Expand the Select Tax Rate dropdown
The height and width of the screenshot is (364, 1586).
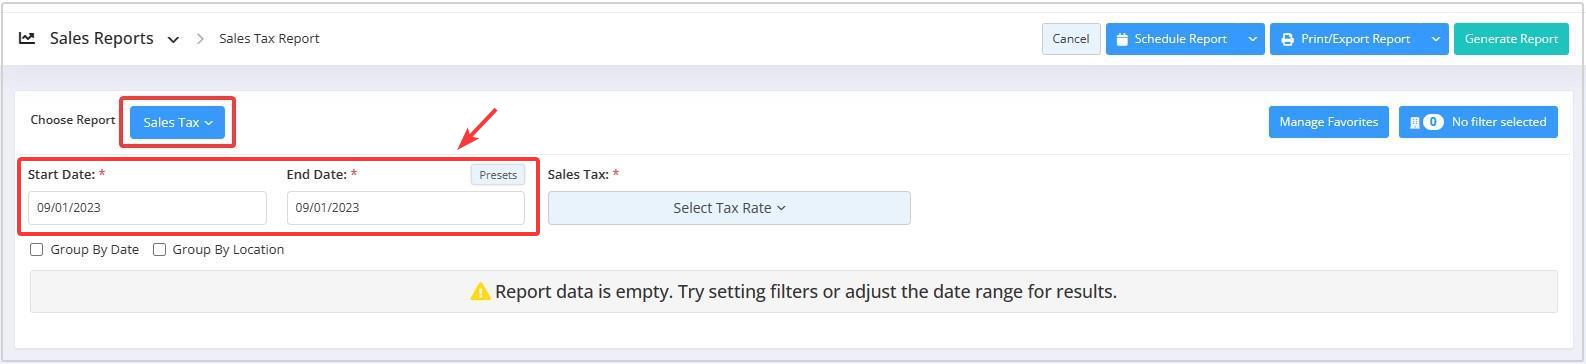point(729,208)
